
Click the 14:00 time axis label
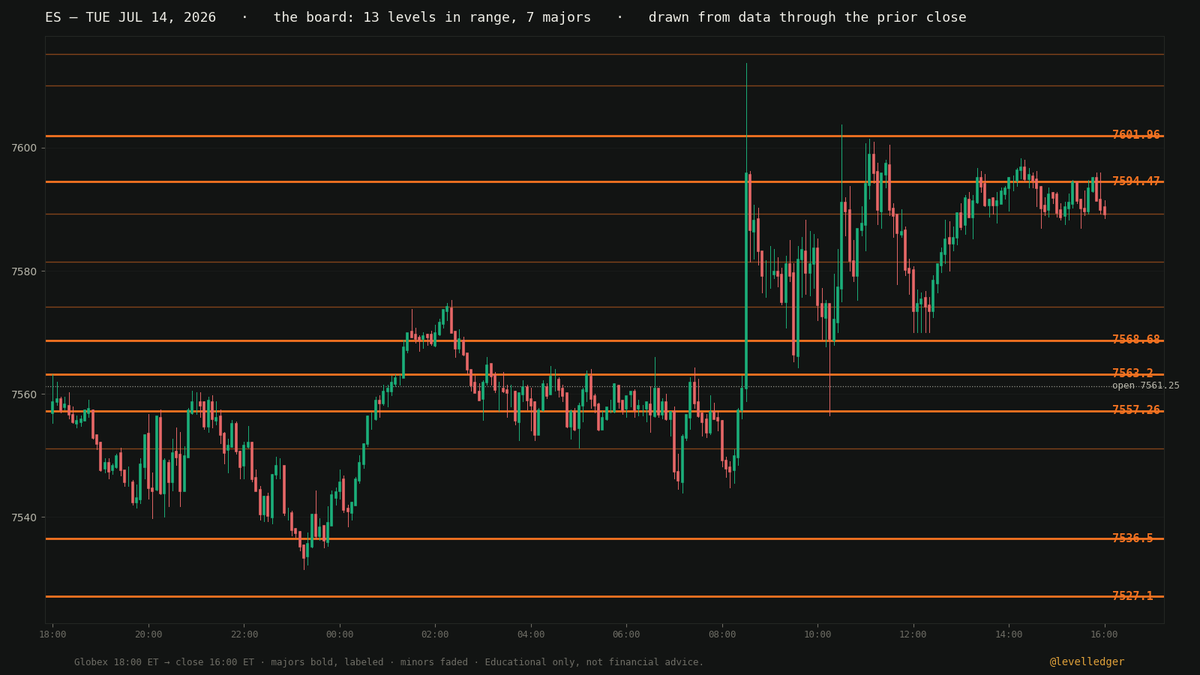pos(1009,634)
